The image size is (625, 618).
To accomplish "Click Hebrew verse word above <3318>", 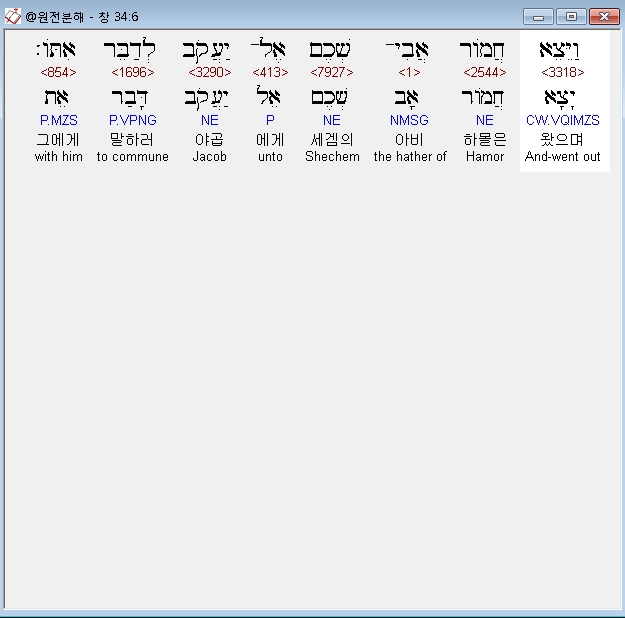I will tap(560, 50).
